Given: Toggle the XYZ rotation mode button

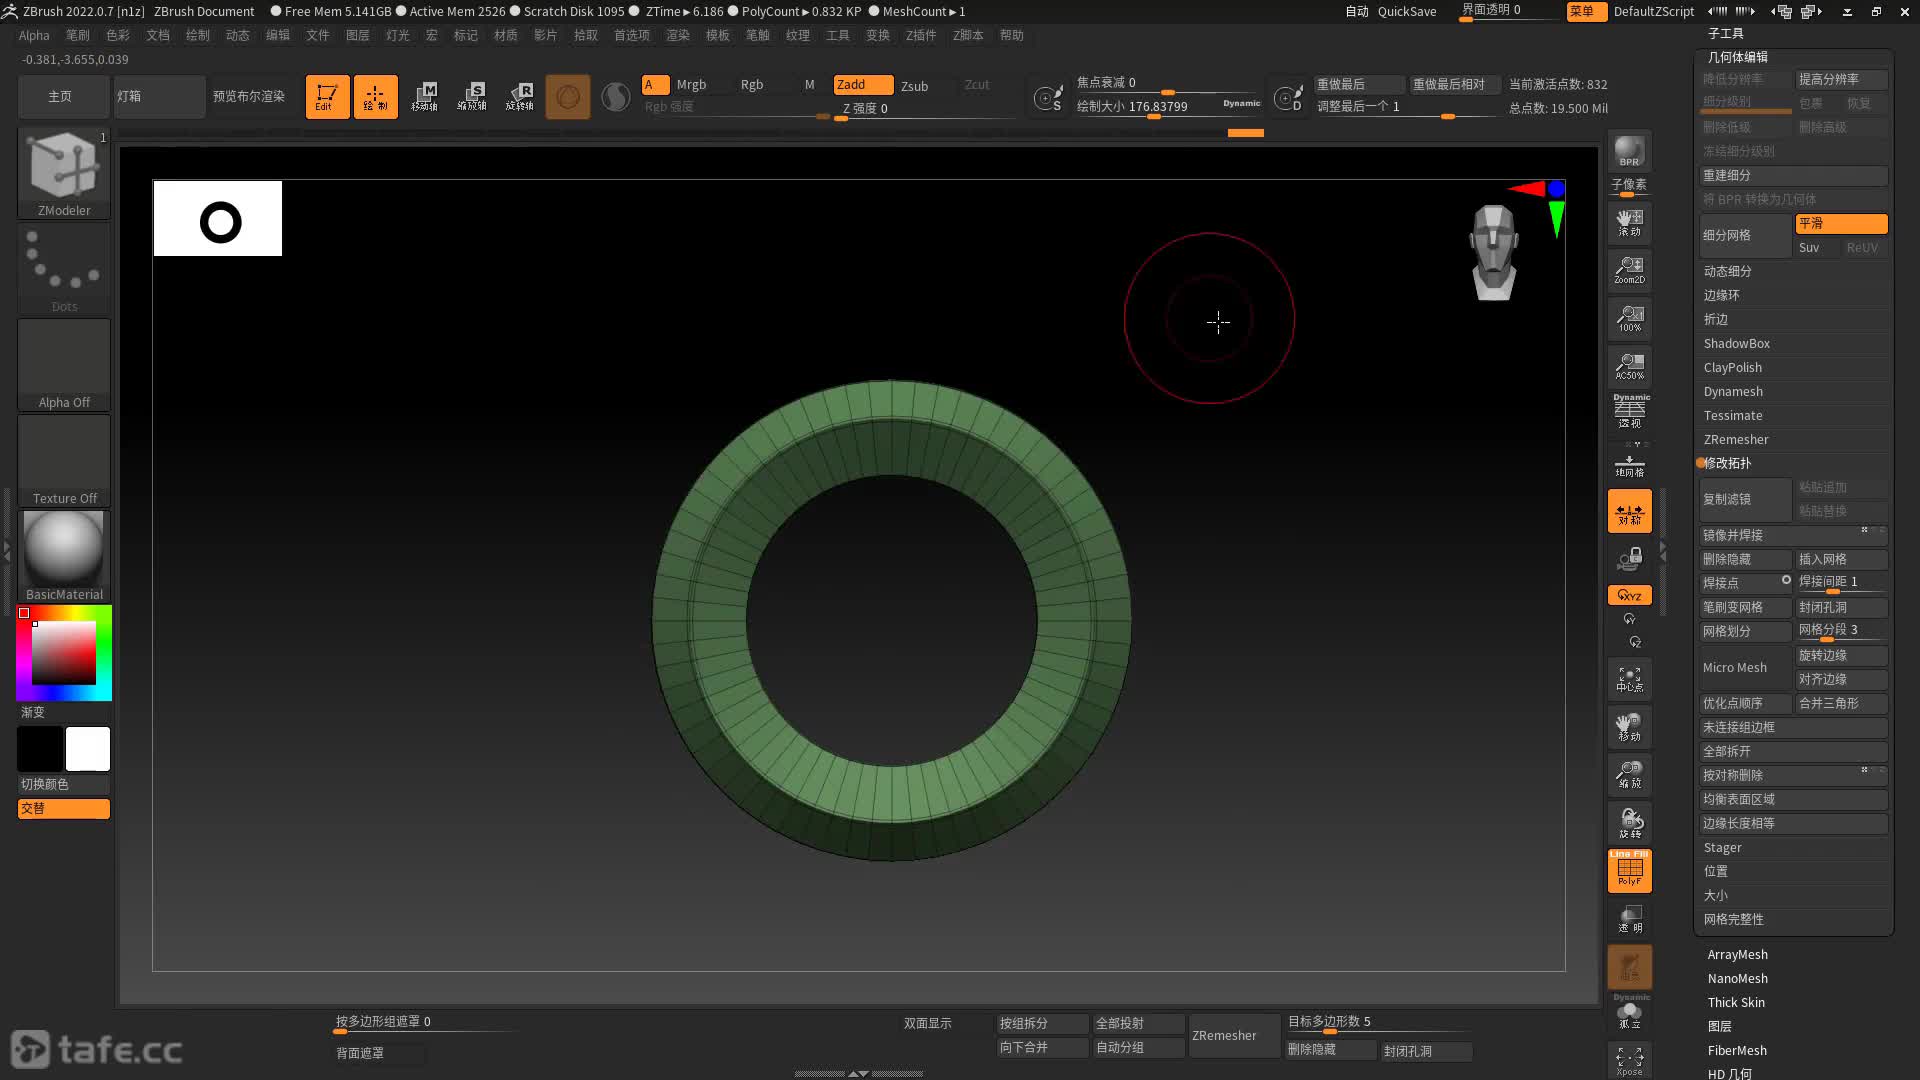Looking at the screenshot, I should pyautogui.click(x=1629, y=595).
